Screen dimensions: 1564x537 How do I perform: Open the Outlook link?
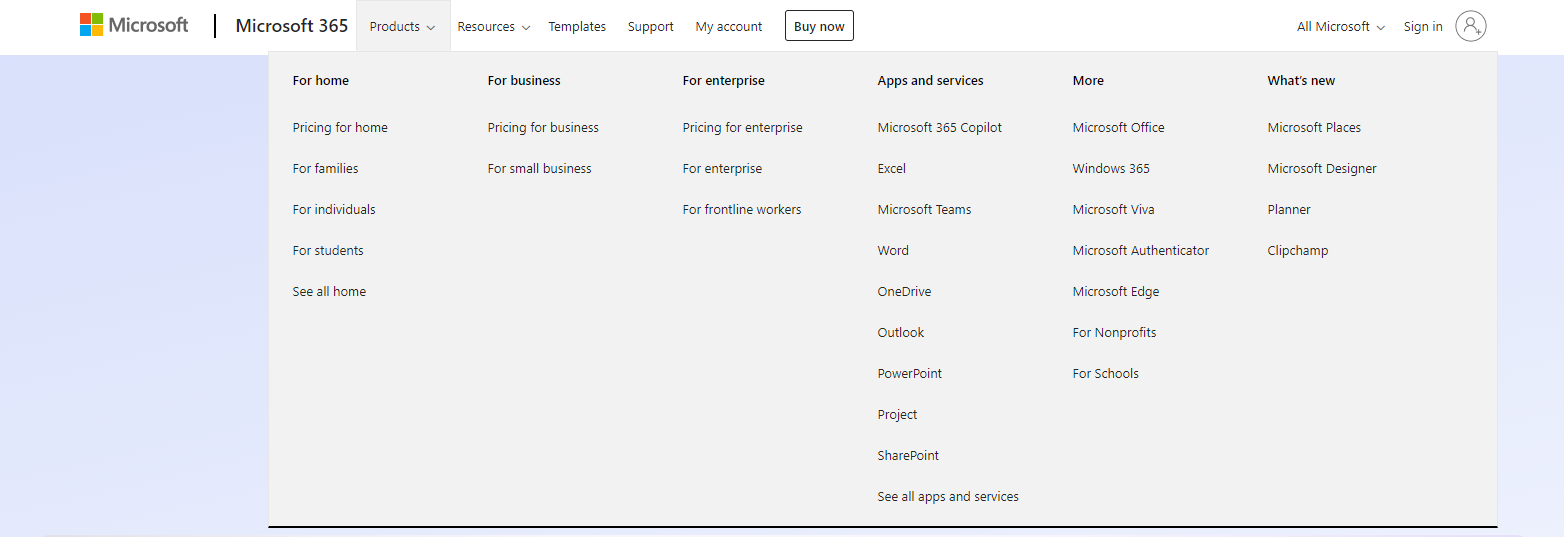pyautogui.click(x=901, y=333)
